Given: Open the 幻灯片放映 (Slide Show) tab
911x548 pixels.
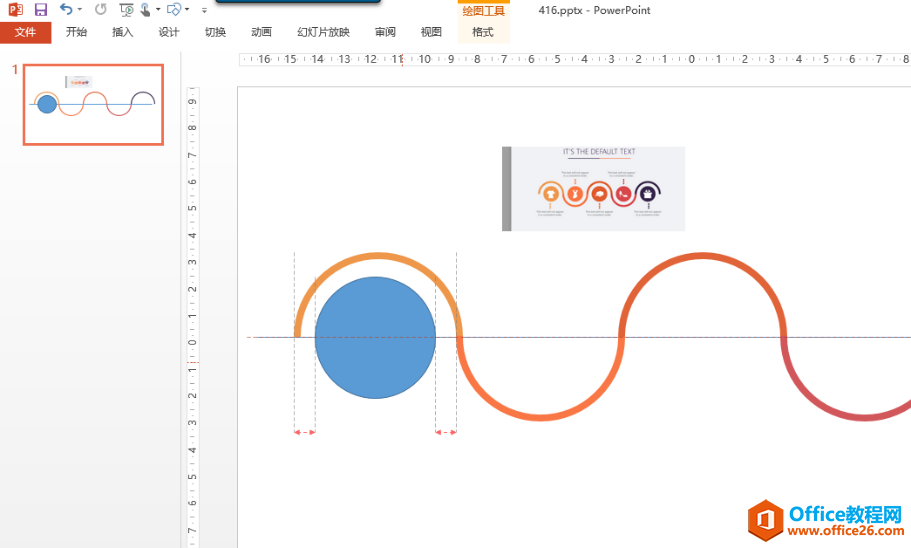Looking at the screenshot, I should pyautogui.click(x=323, y=32).
